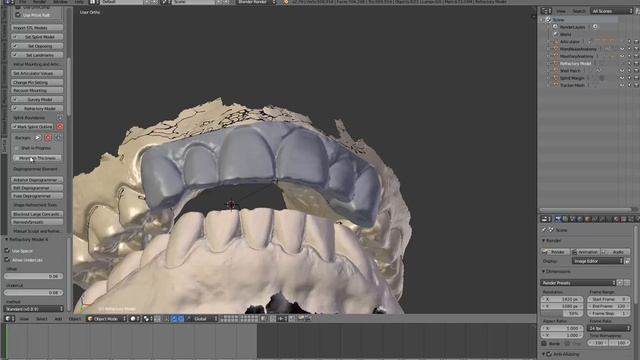
Task: Click the Render button in properties
Action: point(555,252)
